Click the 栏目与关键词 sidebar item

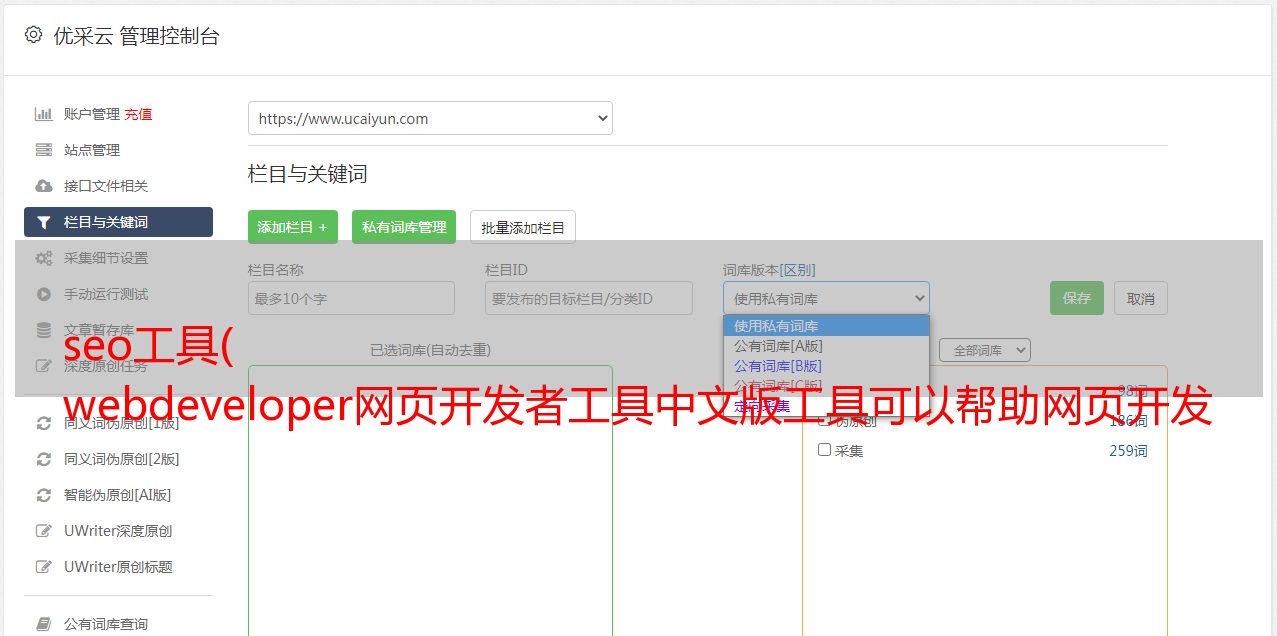[118, 222]
